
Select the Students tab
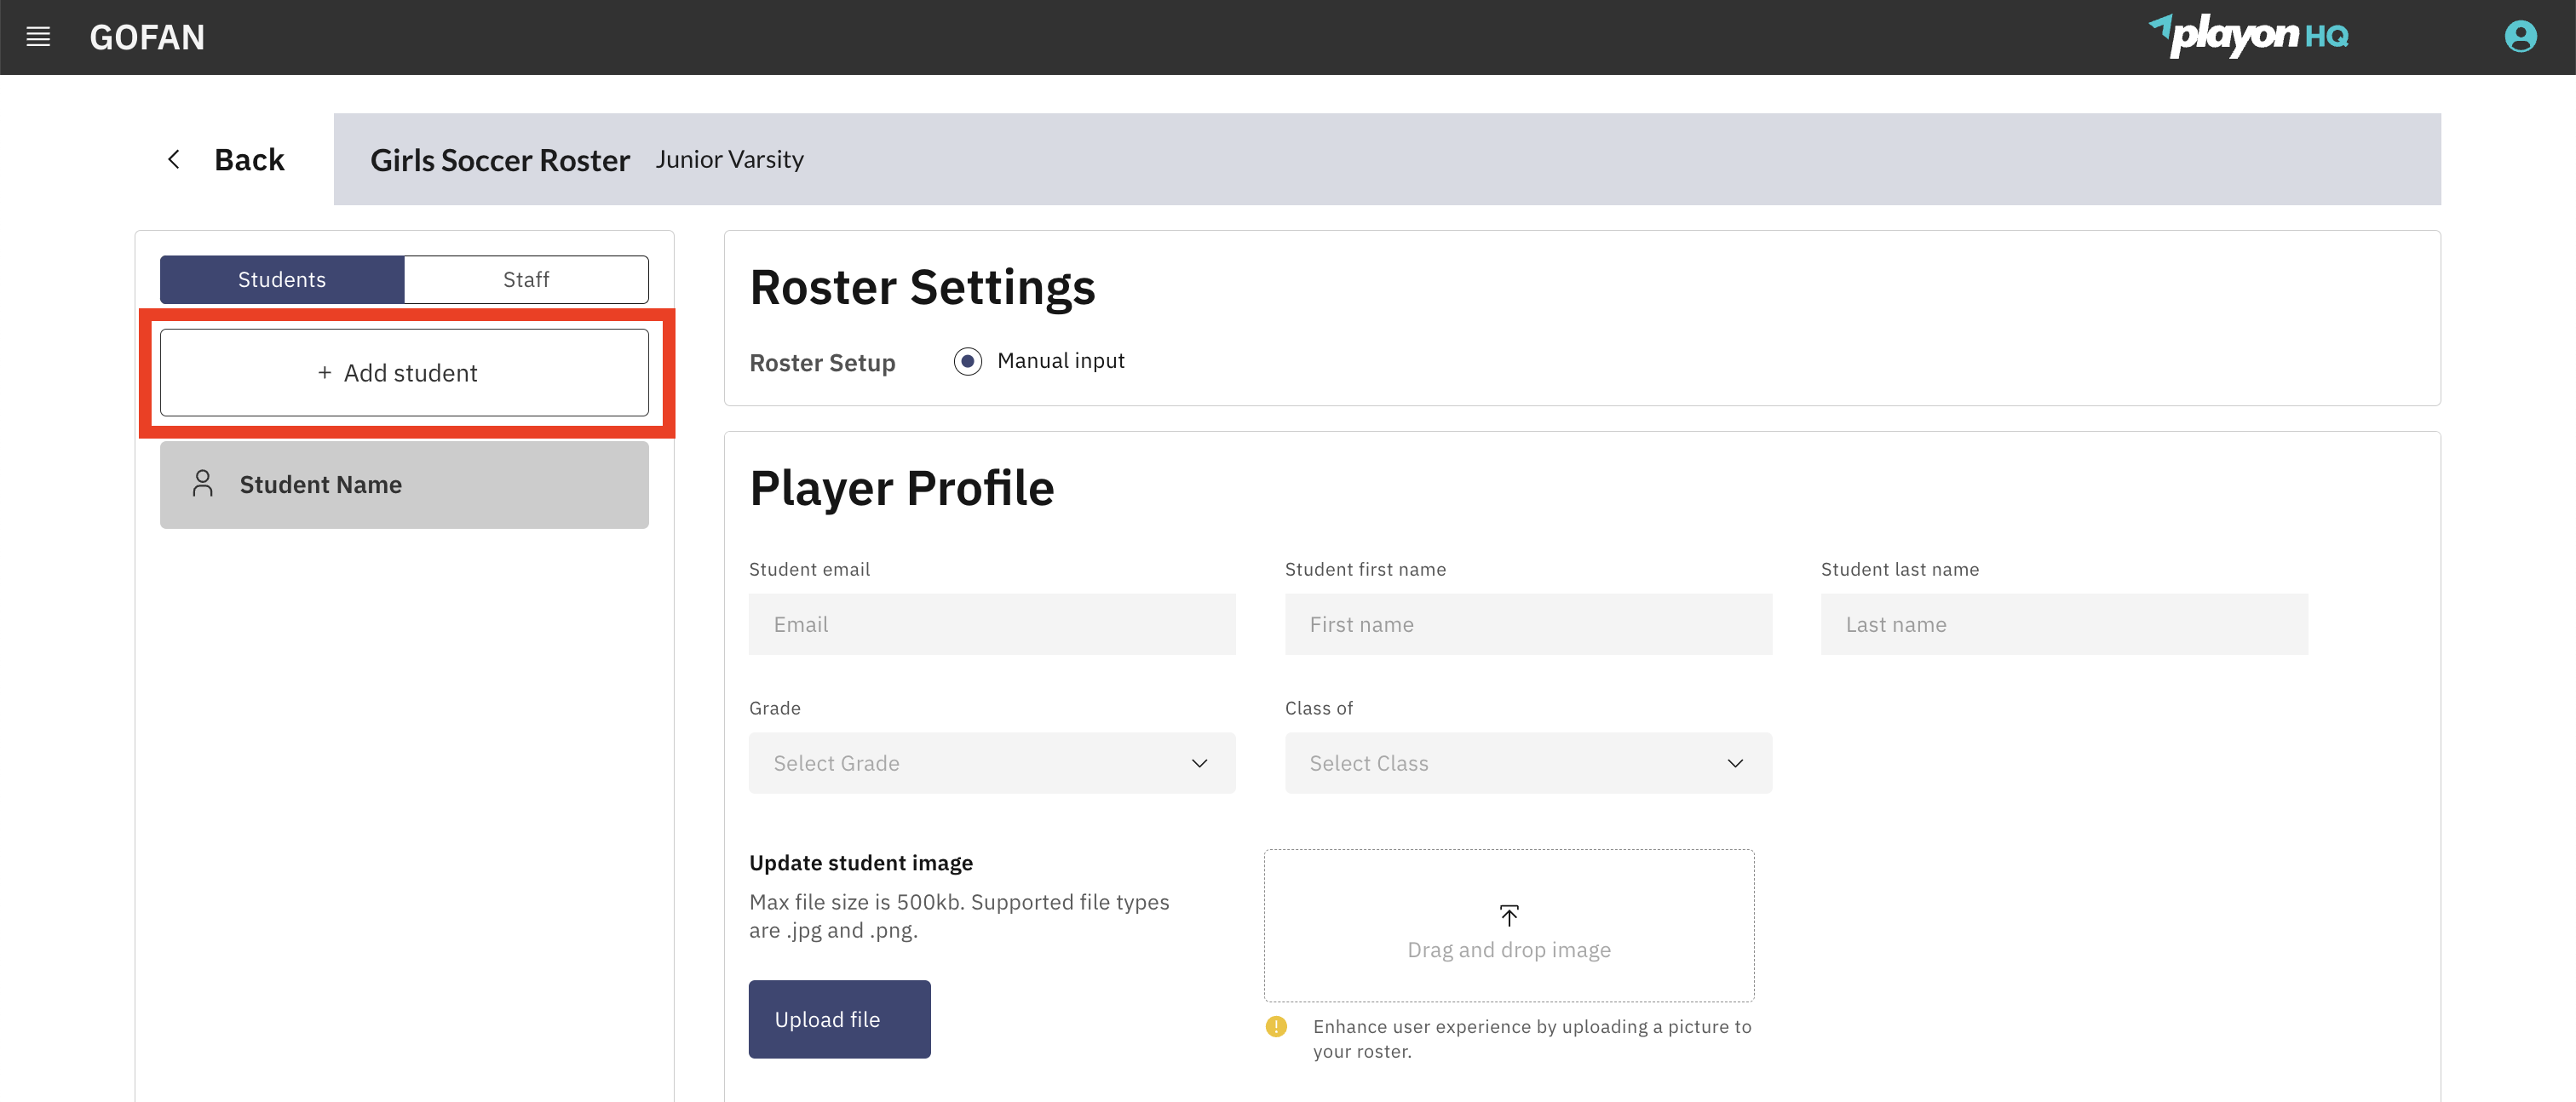281,279
